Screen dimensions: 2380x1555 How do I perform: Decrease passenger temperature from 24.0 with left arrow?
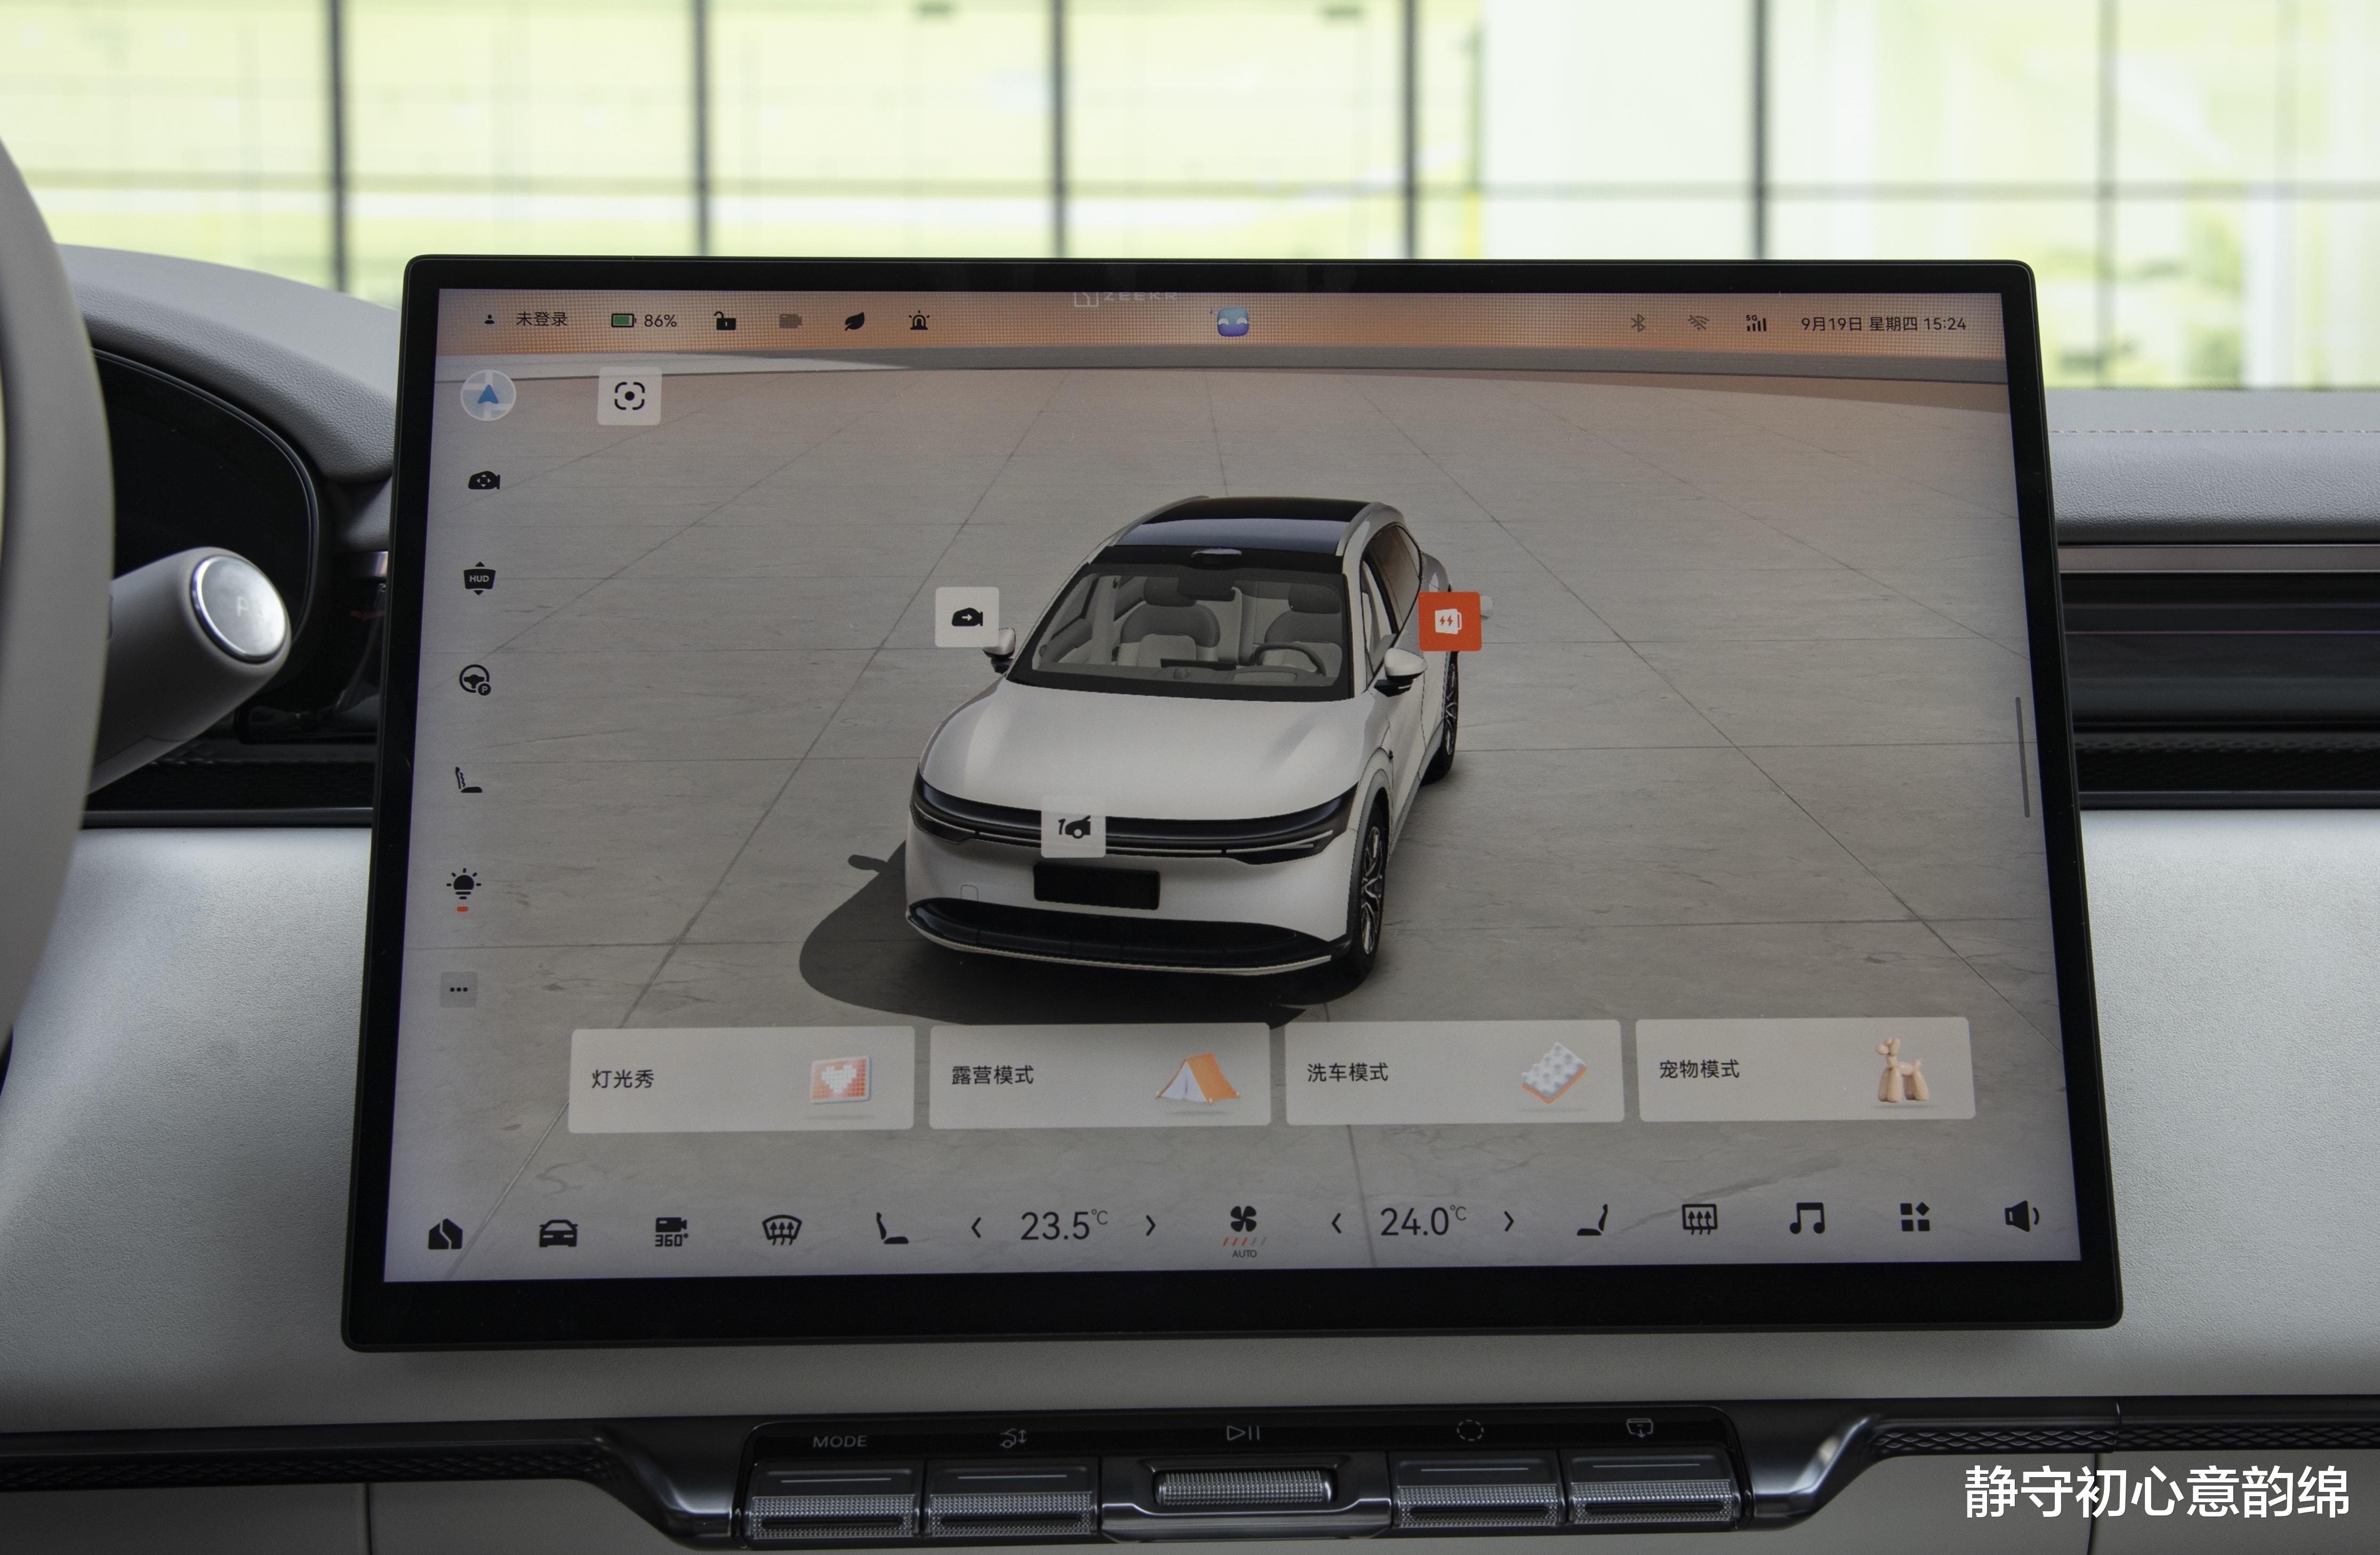pyautogui.click(x=1336, y=1222)
